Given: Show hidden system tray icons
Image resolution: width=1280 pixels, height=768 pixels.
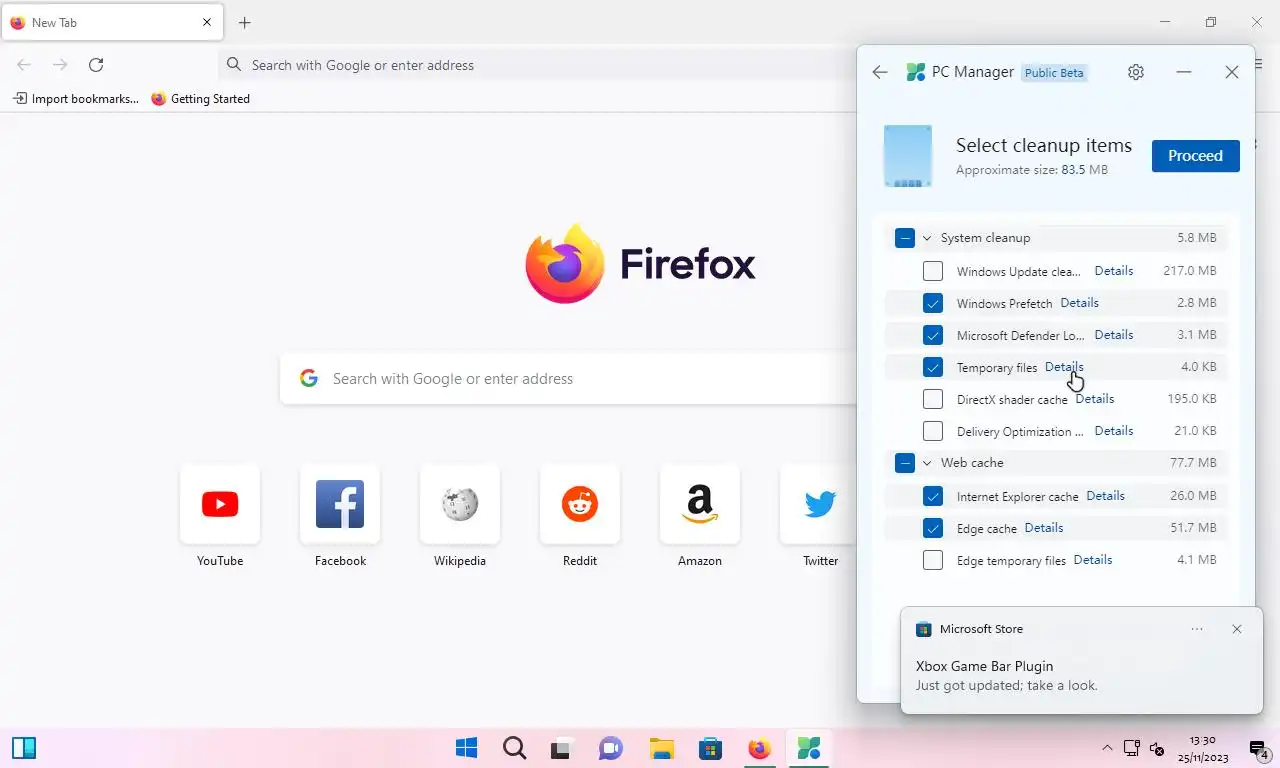Looking at the screenshot, I should (1107, 748).
